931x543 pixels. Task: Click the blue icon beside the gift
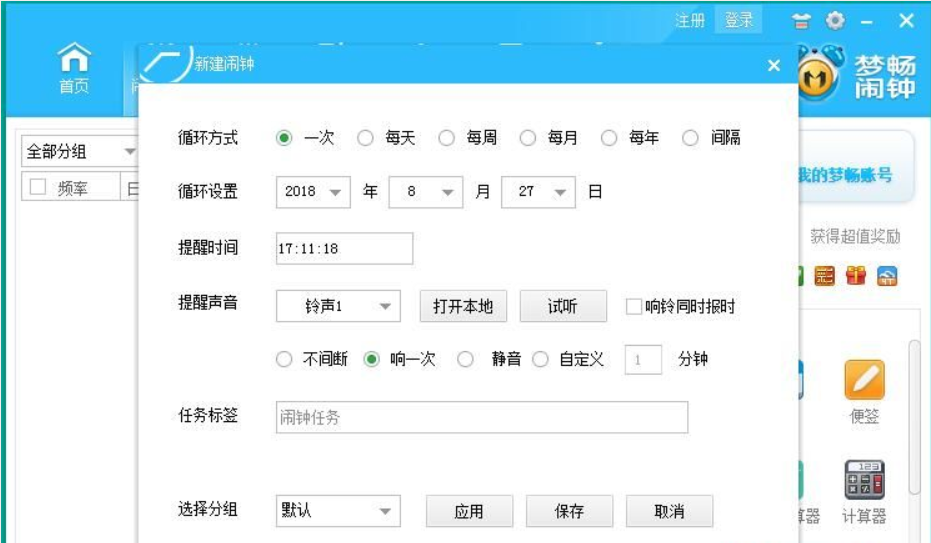tap(887, 275)
